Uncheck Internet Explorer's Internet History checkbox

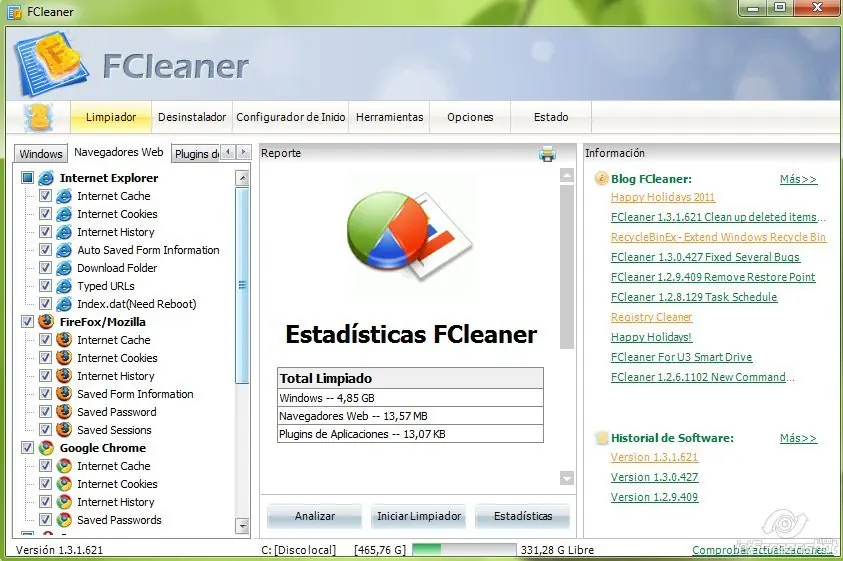(45, 232)
